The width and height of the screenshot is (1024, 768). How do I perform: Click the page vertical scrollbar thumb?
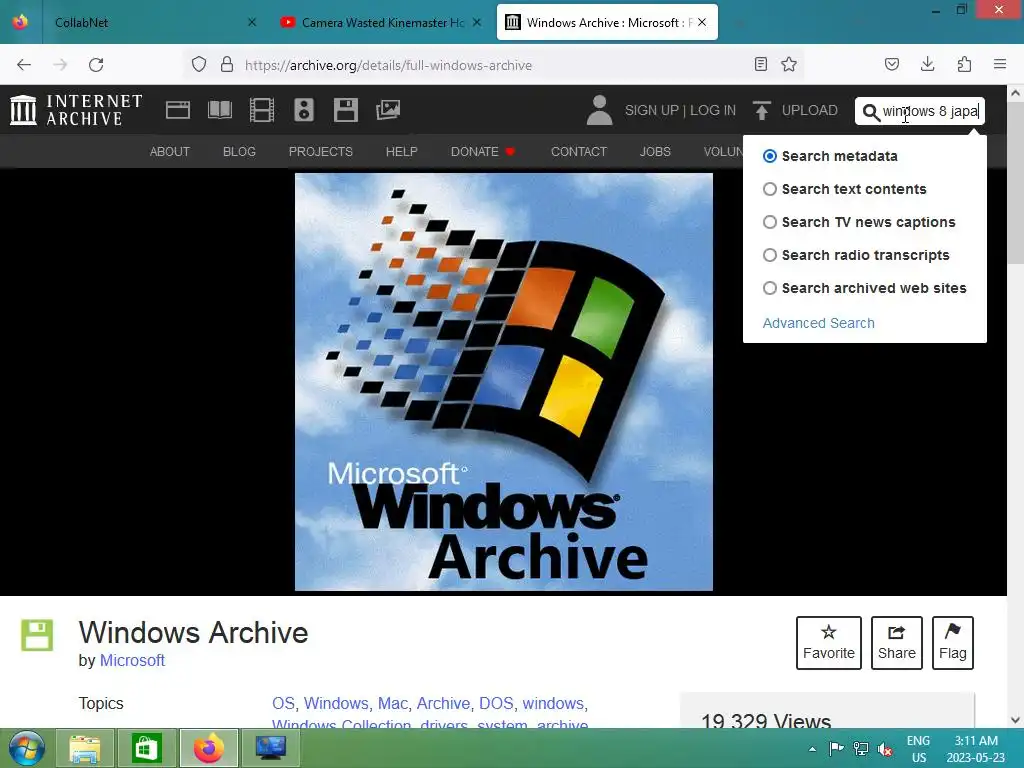tap(1016, 185)
